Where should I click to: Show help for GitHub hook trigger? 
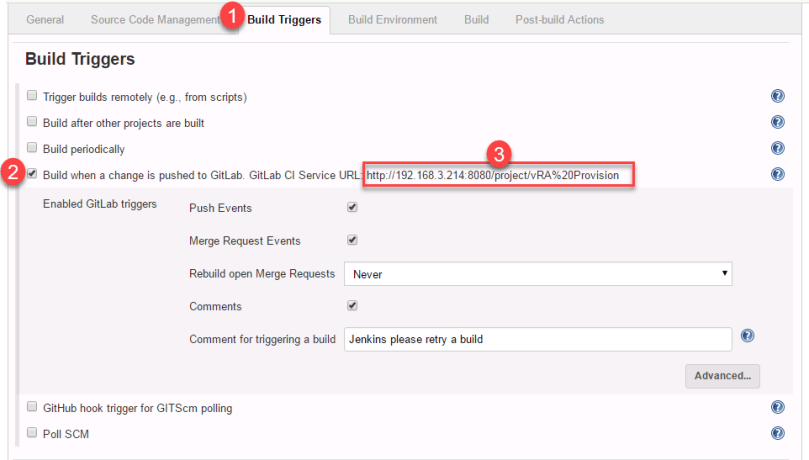click(777, 408)
